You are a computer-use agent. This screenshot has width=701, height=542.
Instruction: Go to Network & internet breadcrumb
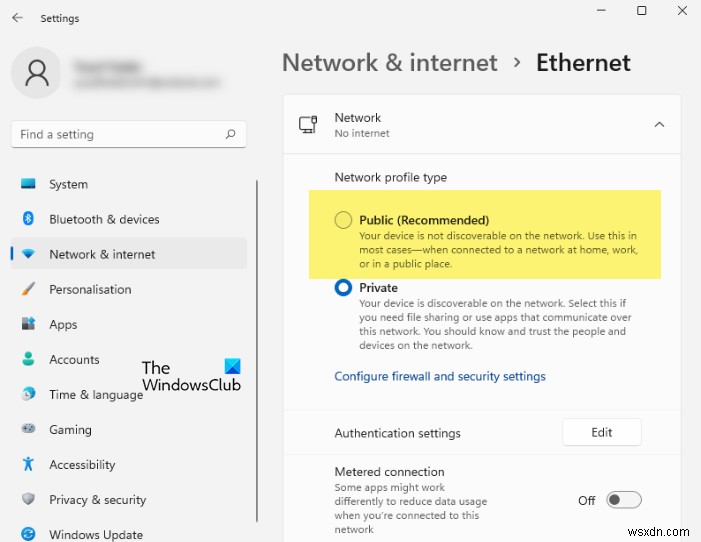pos(390,62)
